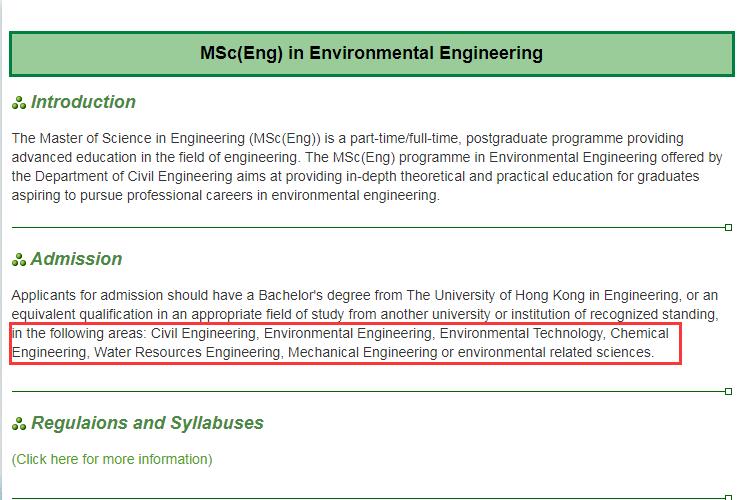
Task: Click the small square ending the Introduction divider
Action: [x=728, y=228]
